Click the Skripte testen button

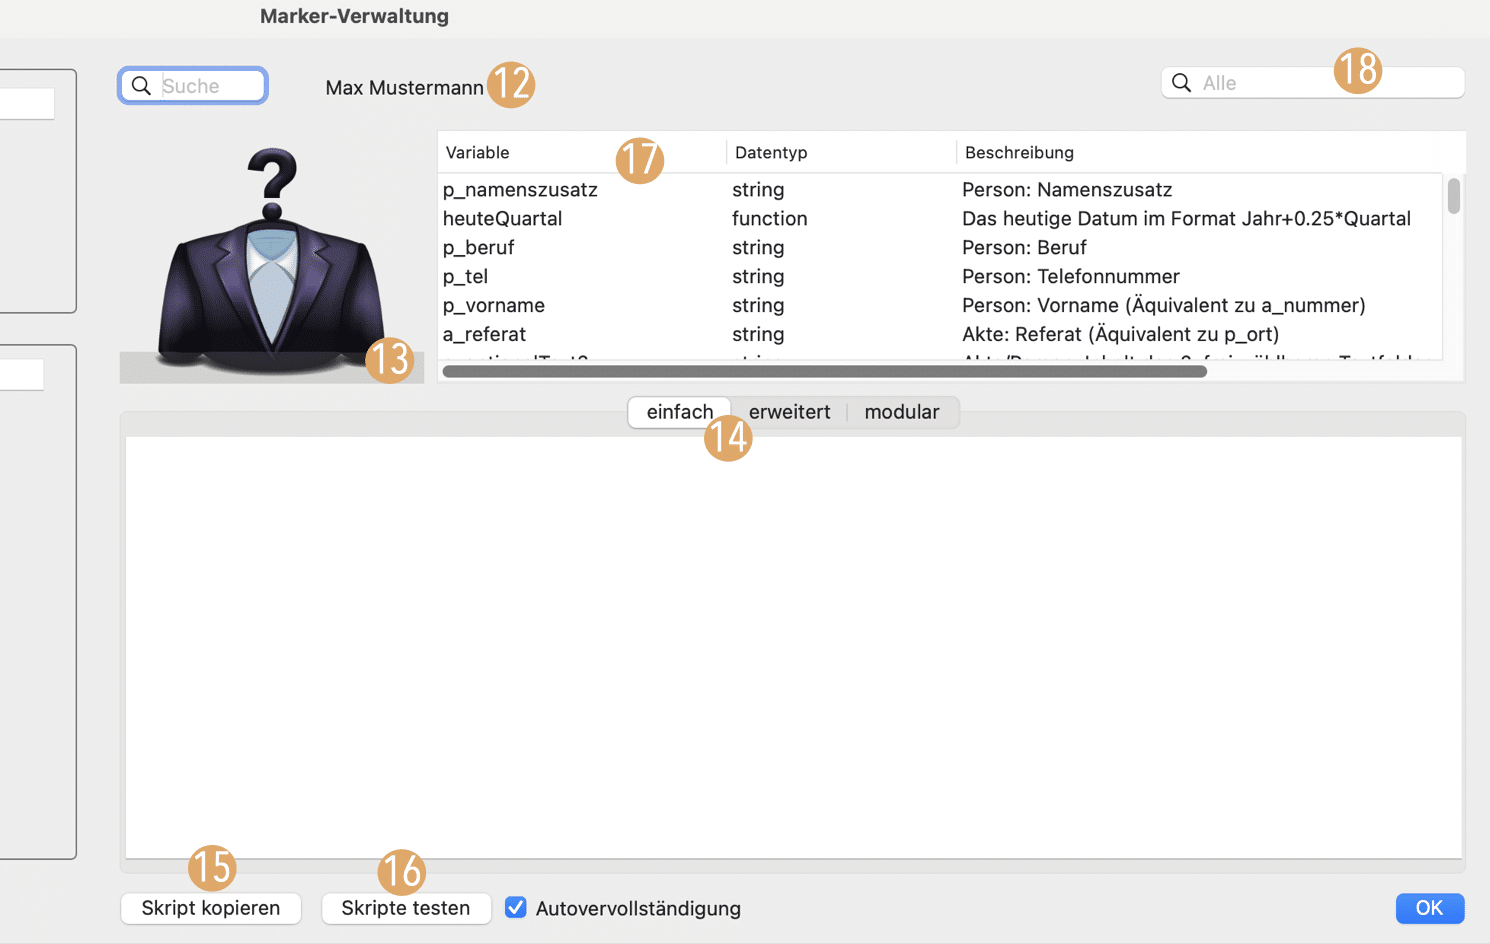[x=406, y=908]
